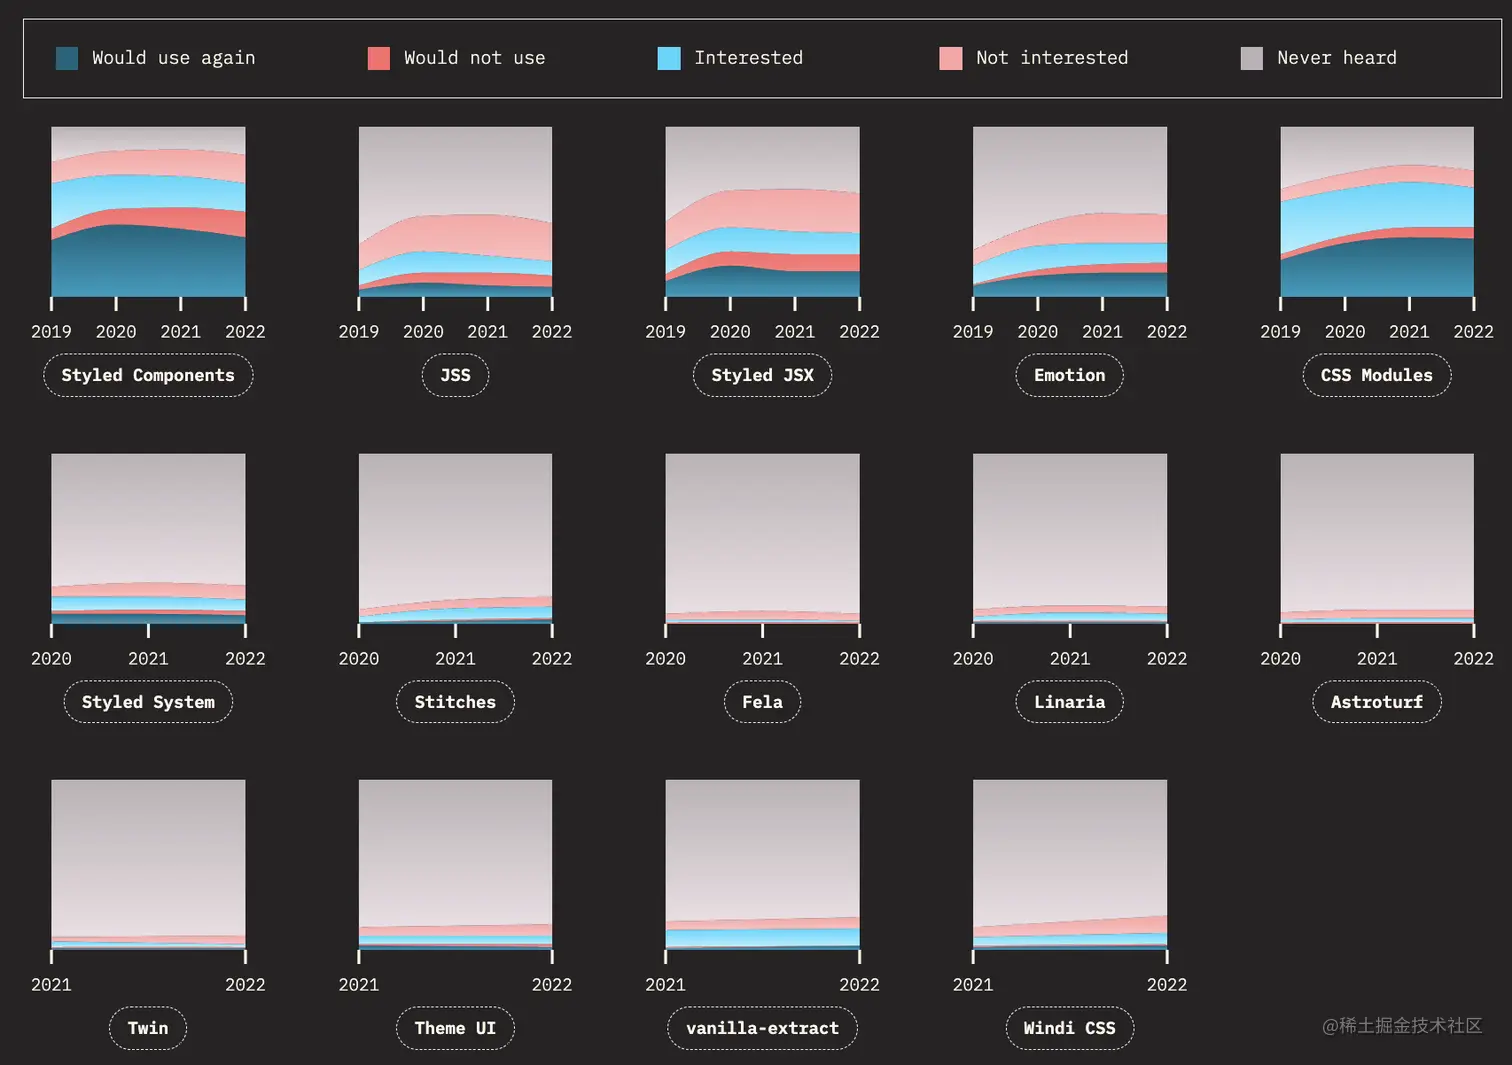Open the JSS area chart

point(455,212)
